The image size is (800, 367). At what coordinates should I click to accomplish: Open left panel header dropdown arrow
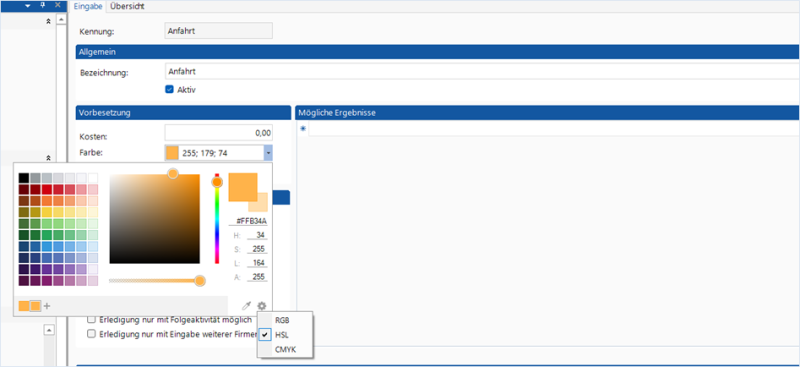28,5
